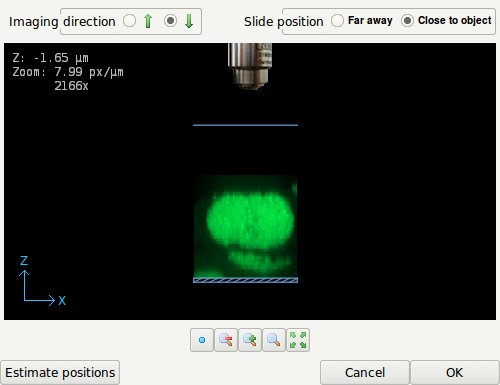
Task: Click the Estimate positions button
Action: (x=60, y=372)
